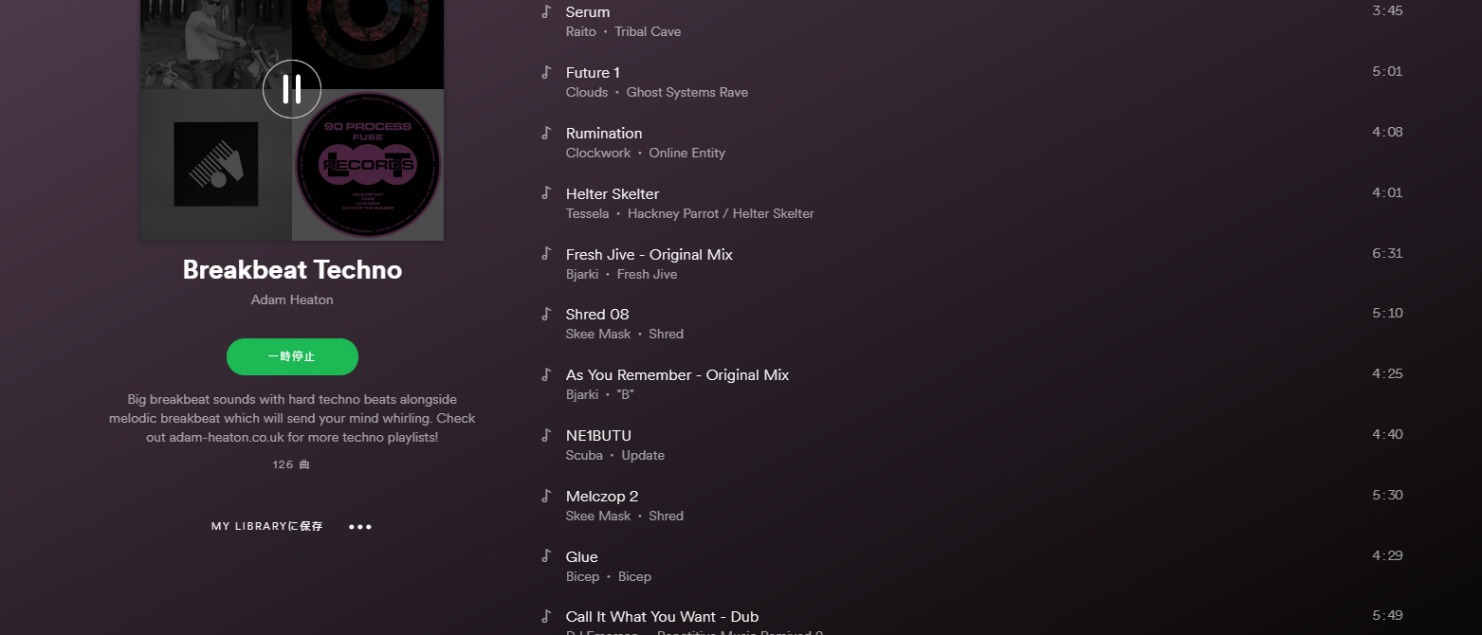Click the note icon beside Rumination
1482x635 pixels.
(x=546, y=133)
